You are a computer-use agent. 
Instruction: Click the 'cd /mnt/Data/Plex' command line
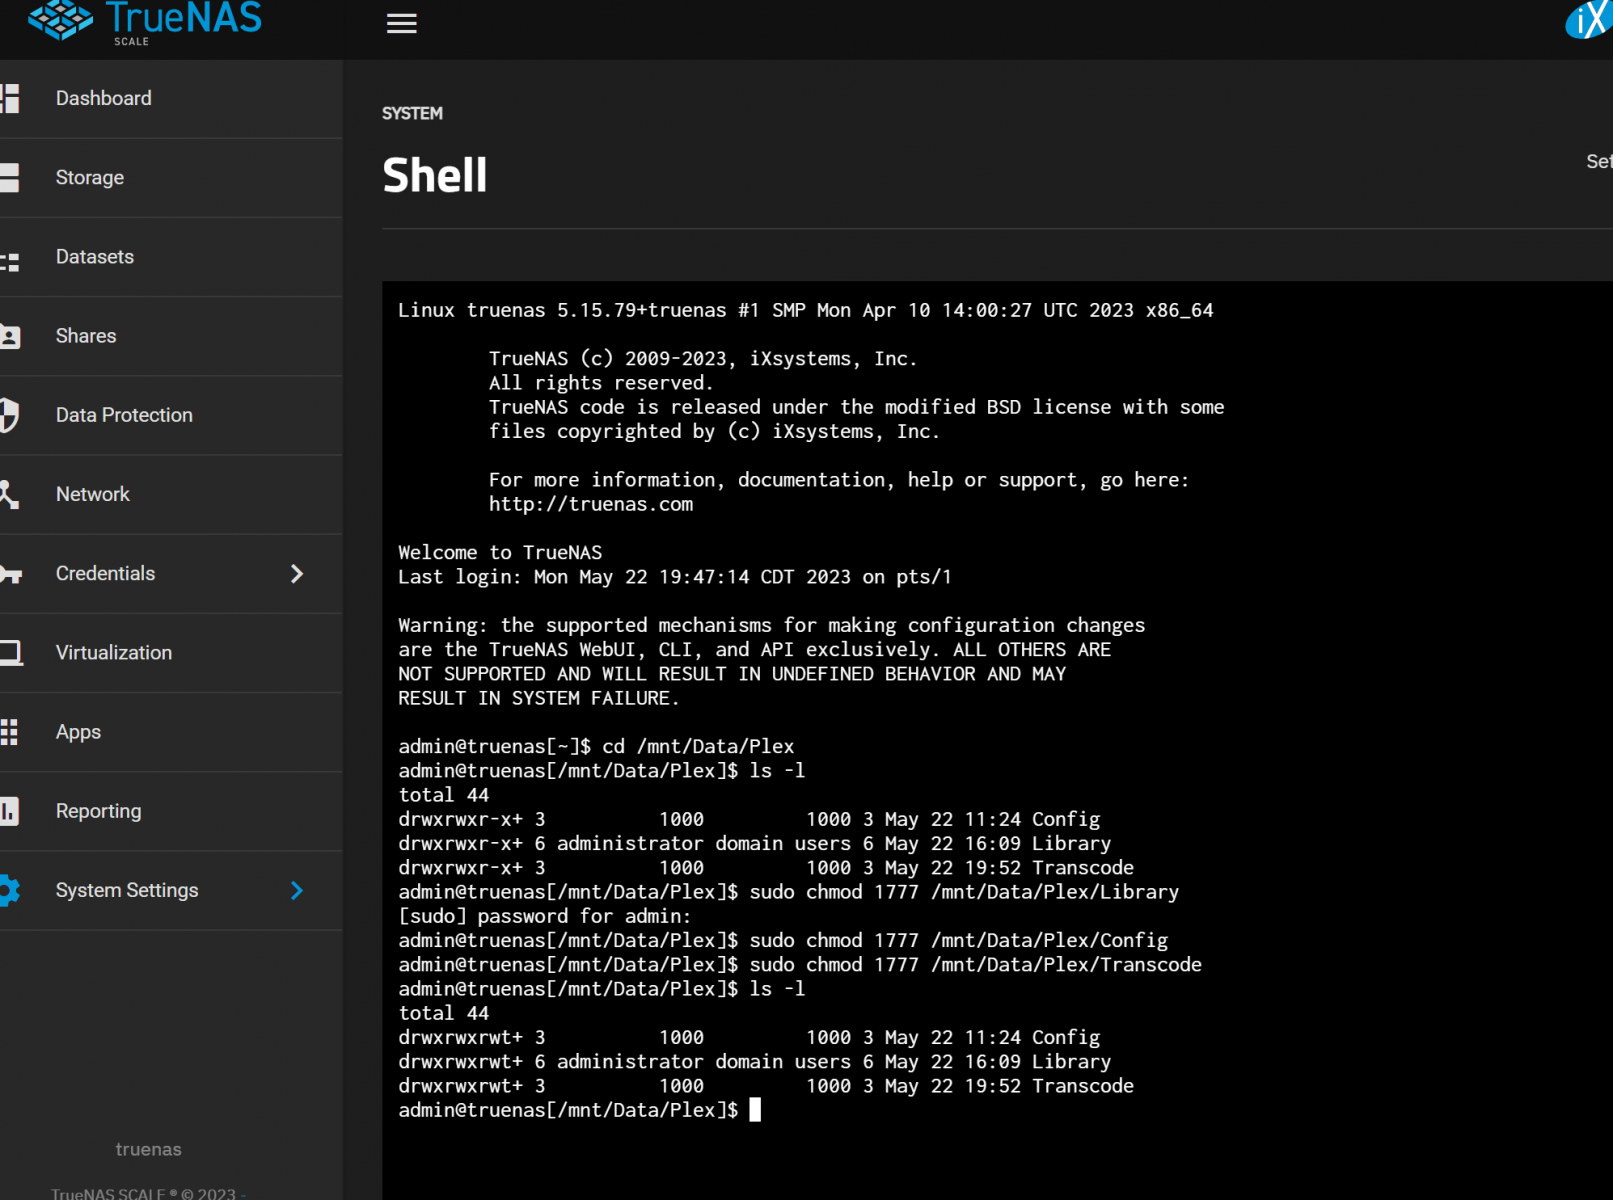coord(596,747)
